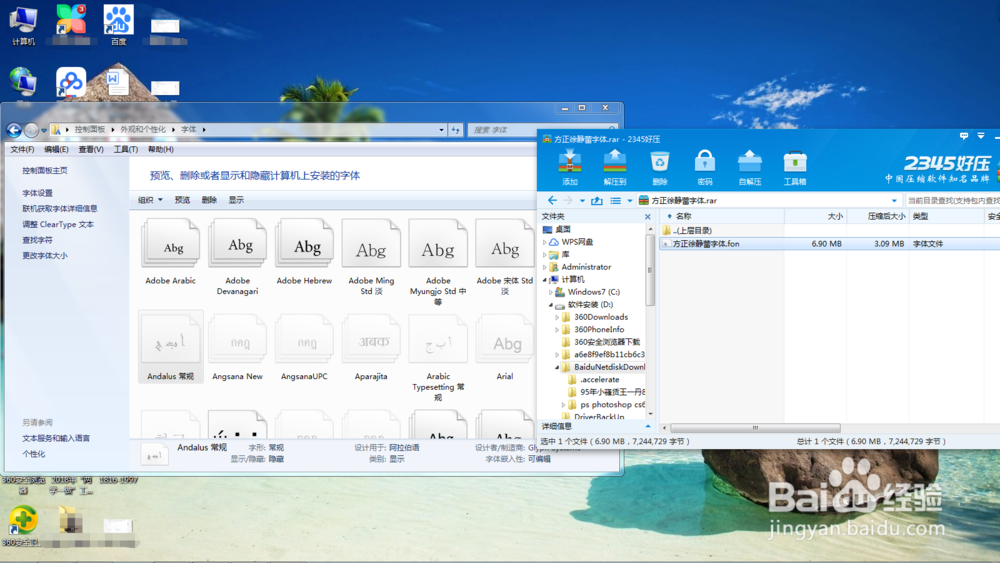Sort by the 压缩后大小 column header

coord(886,217)
